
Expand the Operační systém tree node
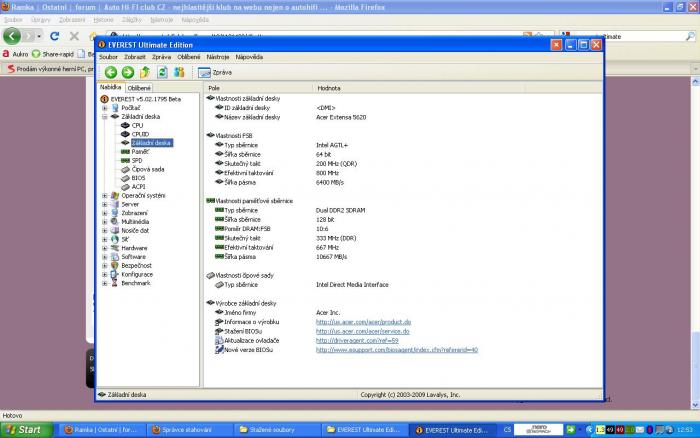coord(104,195)
